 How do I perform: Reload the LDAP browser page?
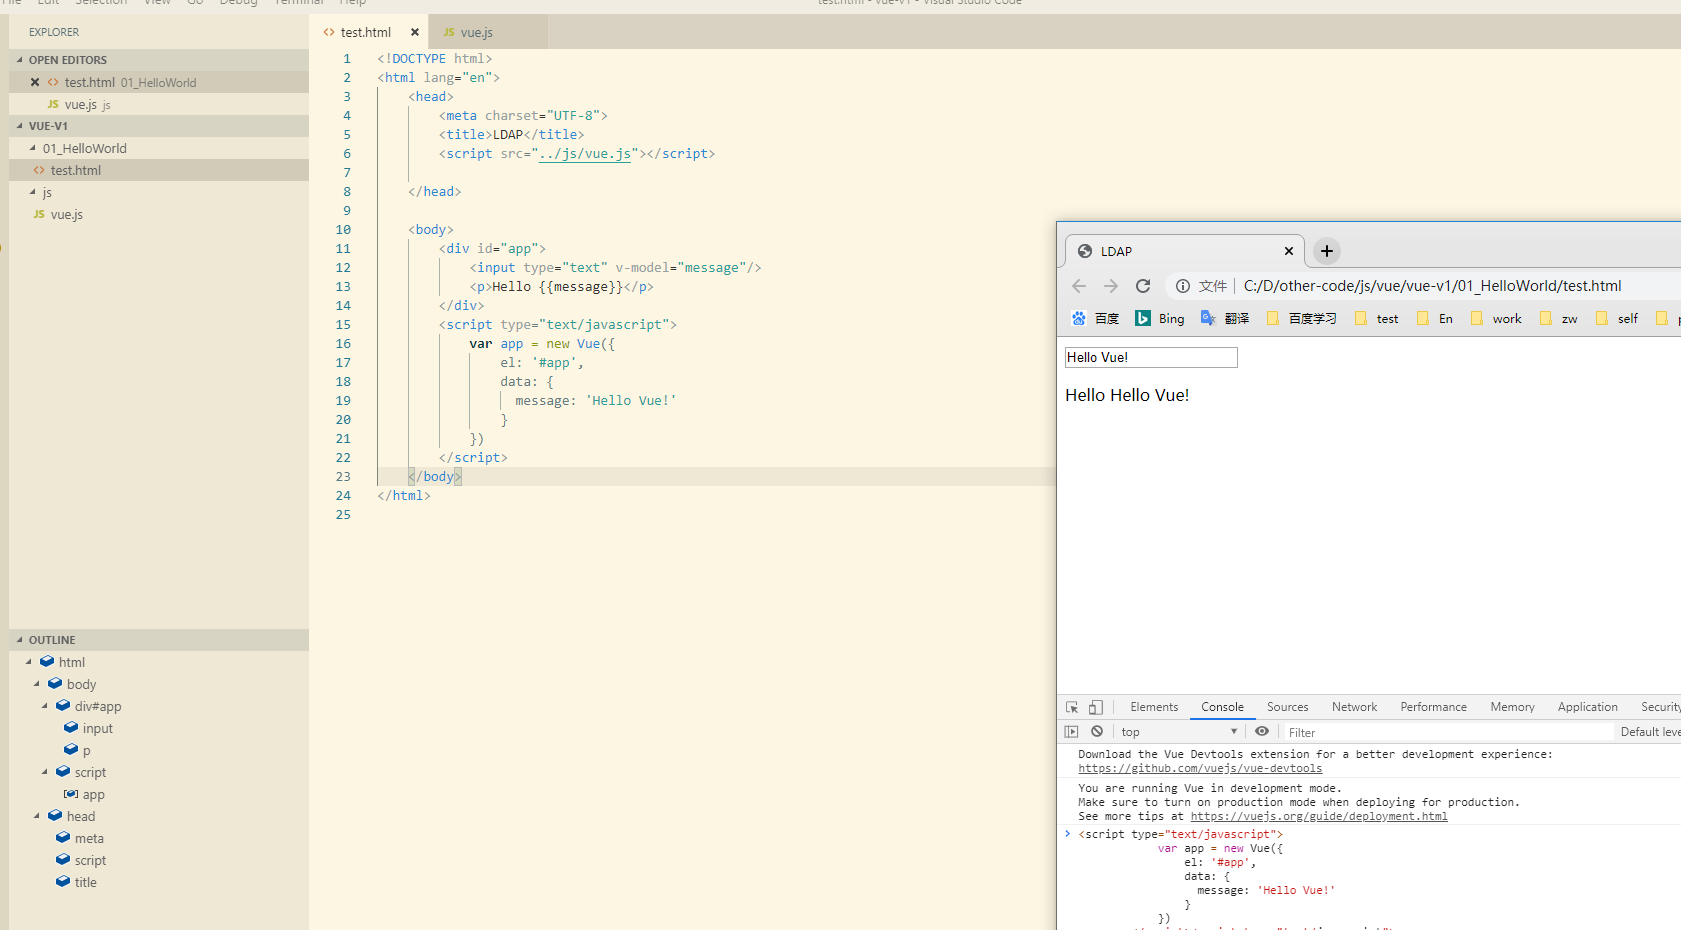click(x=1143, y=286)
